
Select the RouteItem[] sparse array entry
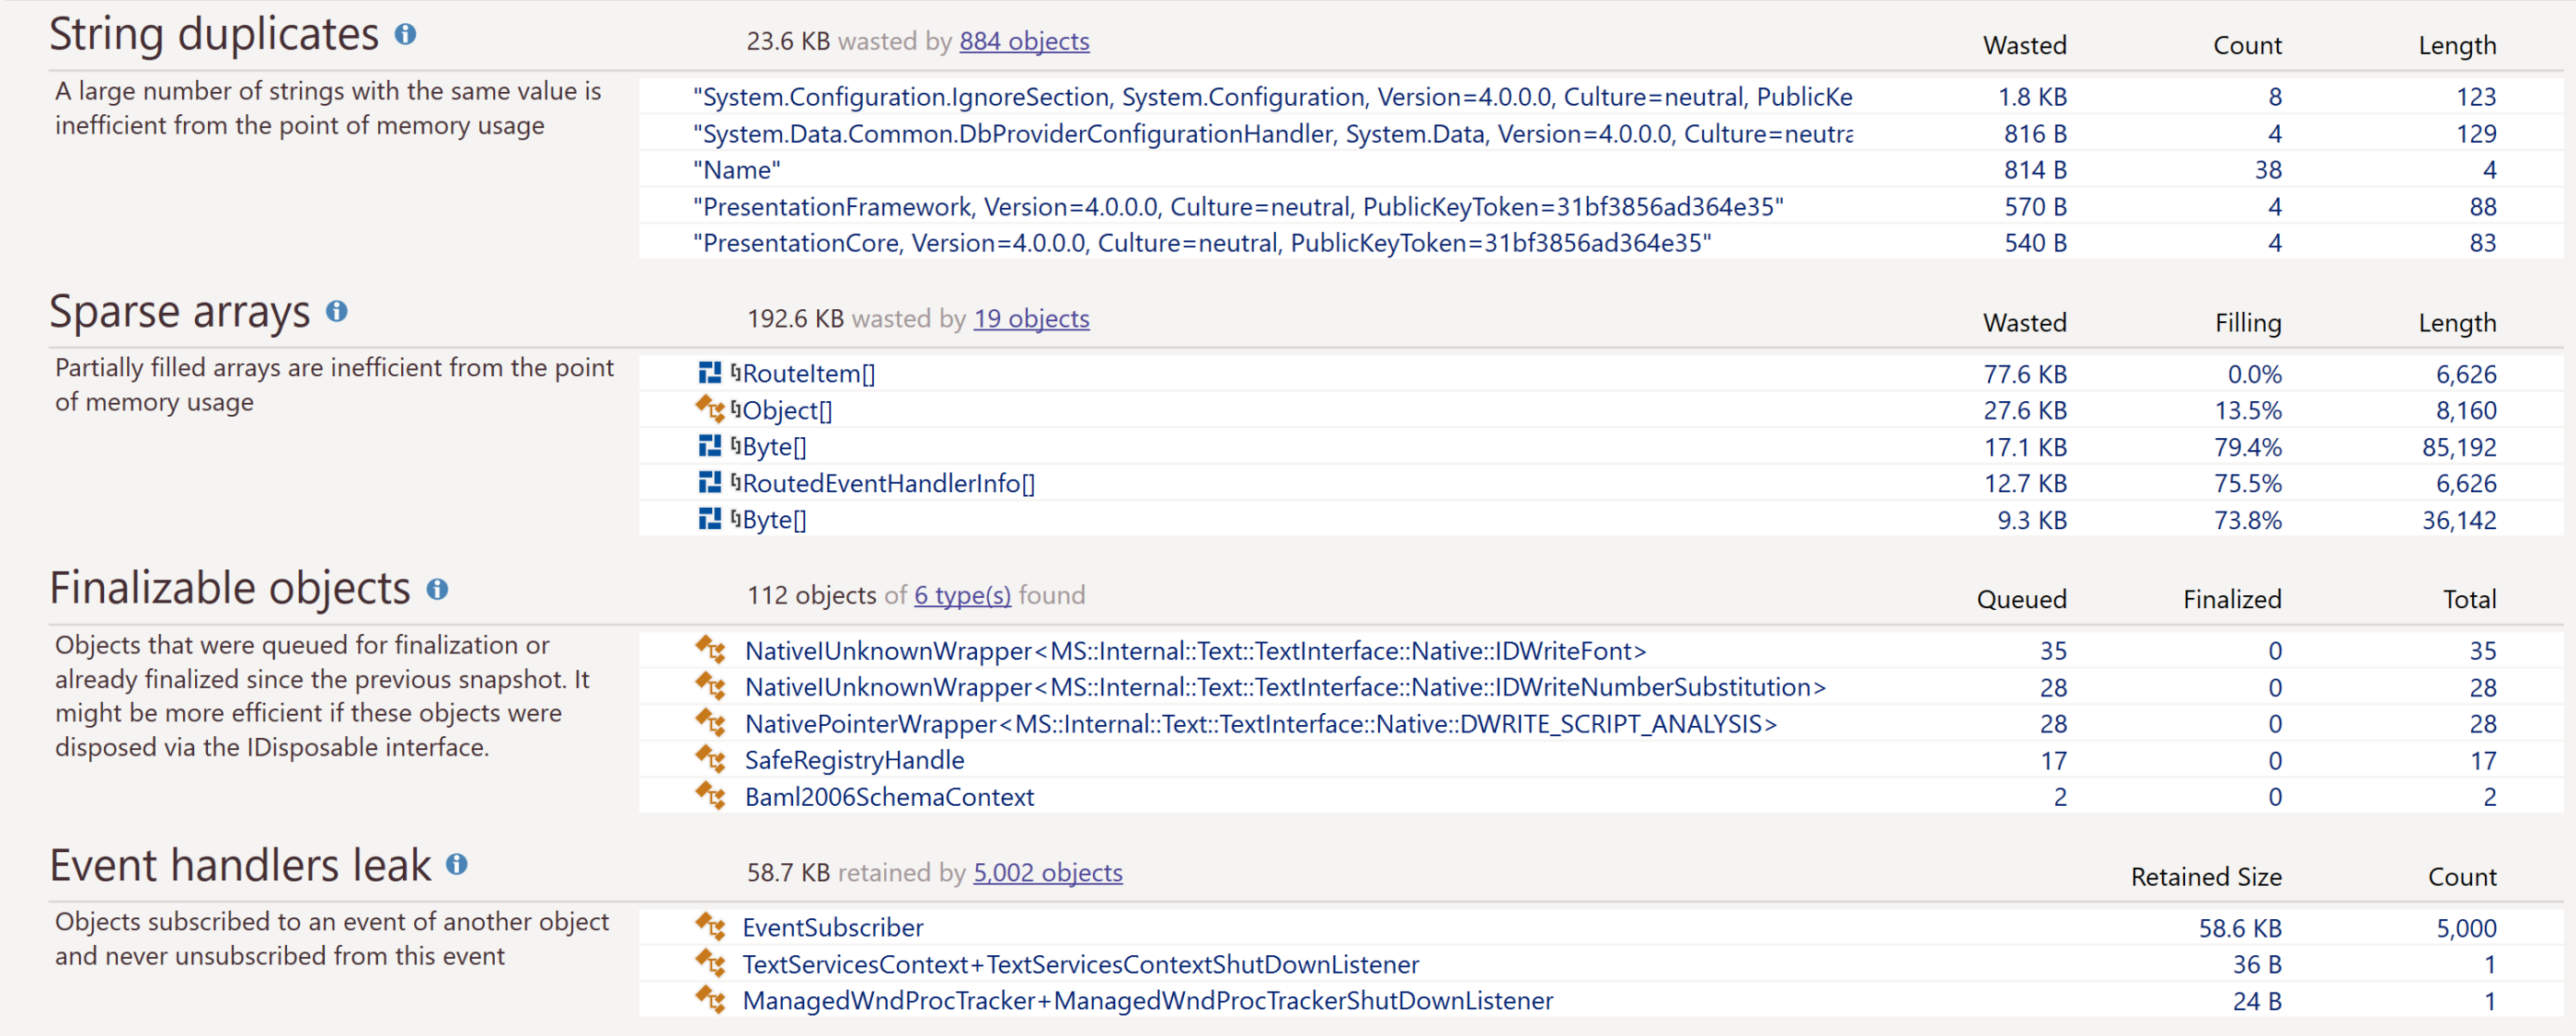[1600, 373]
